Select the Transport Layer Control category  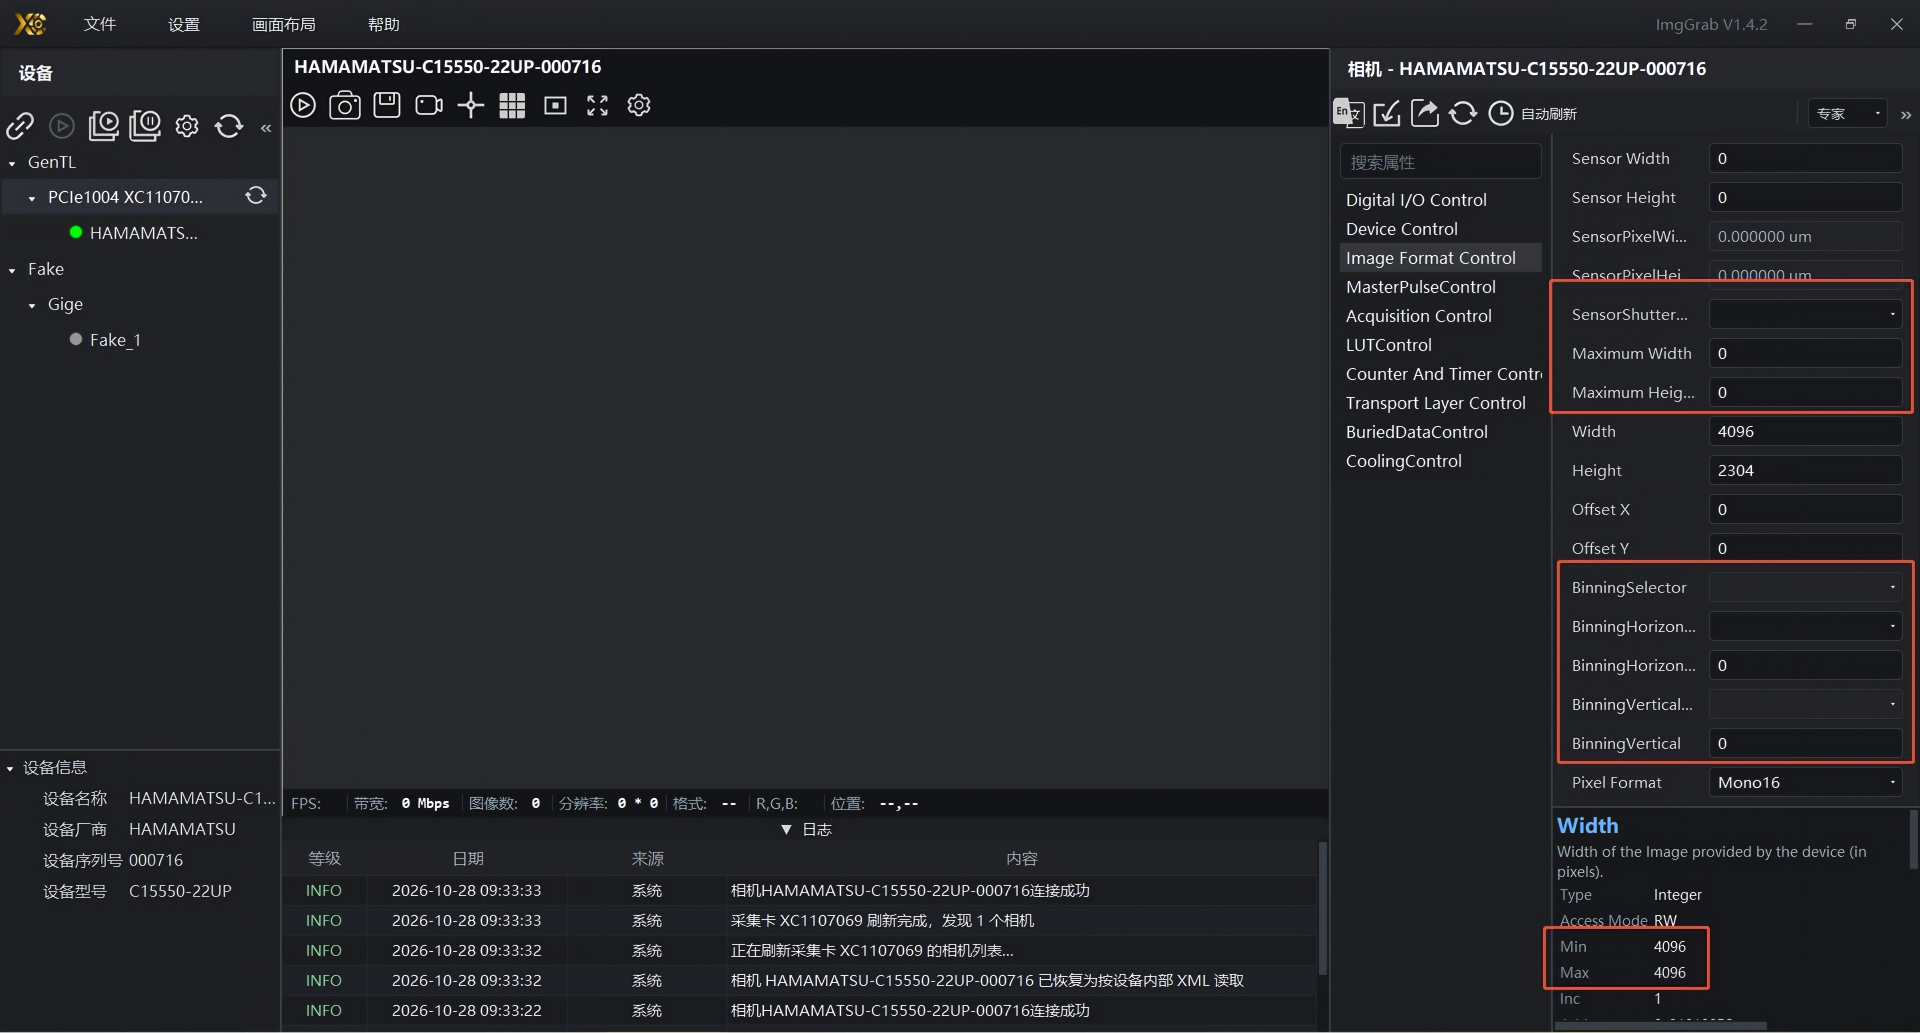[1435, 403]
